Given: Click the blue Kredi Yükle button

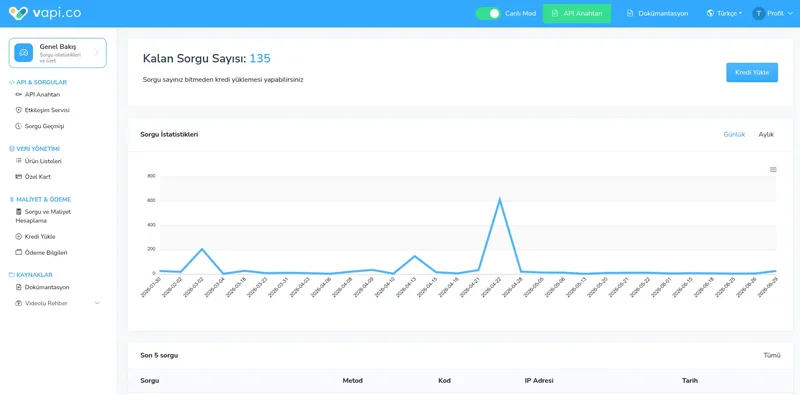Looking at the screenshot, I should 752,72.
